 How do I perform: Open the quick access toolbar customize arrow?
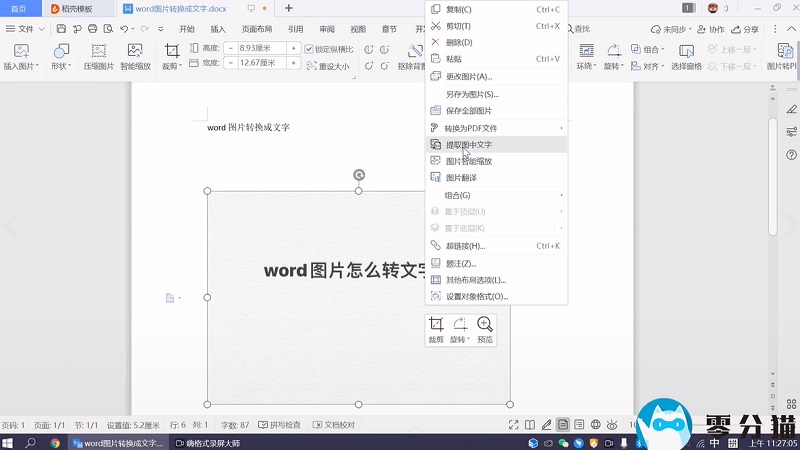click(161, 29)
